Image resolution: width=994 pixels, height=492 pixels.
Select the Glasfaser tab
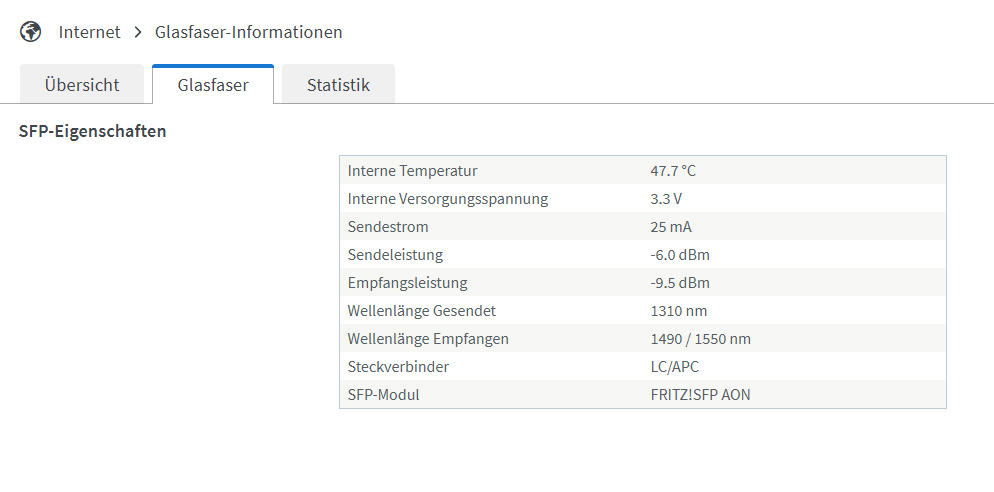(213, 85)
